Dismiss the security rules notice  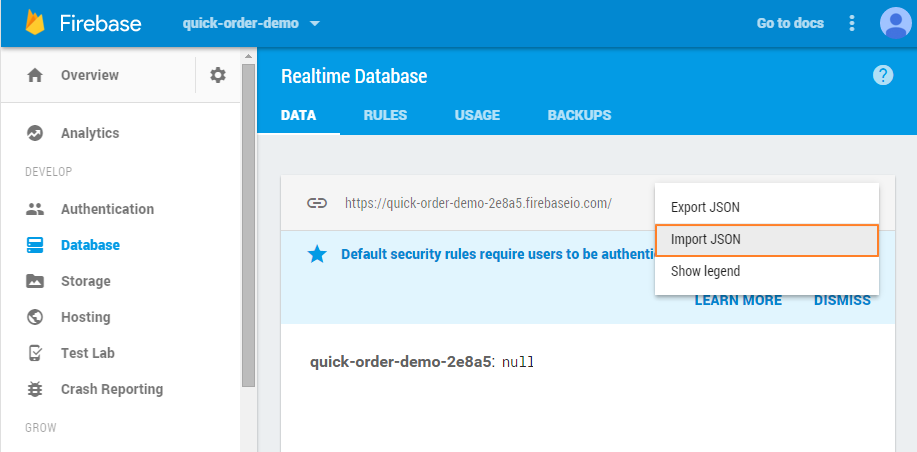[842, 300]
